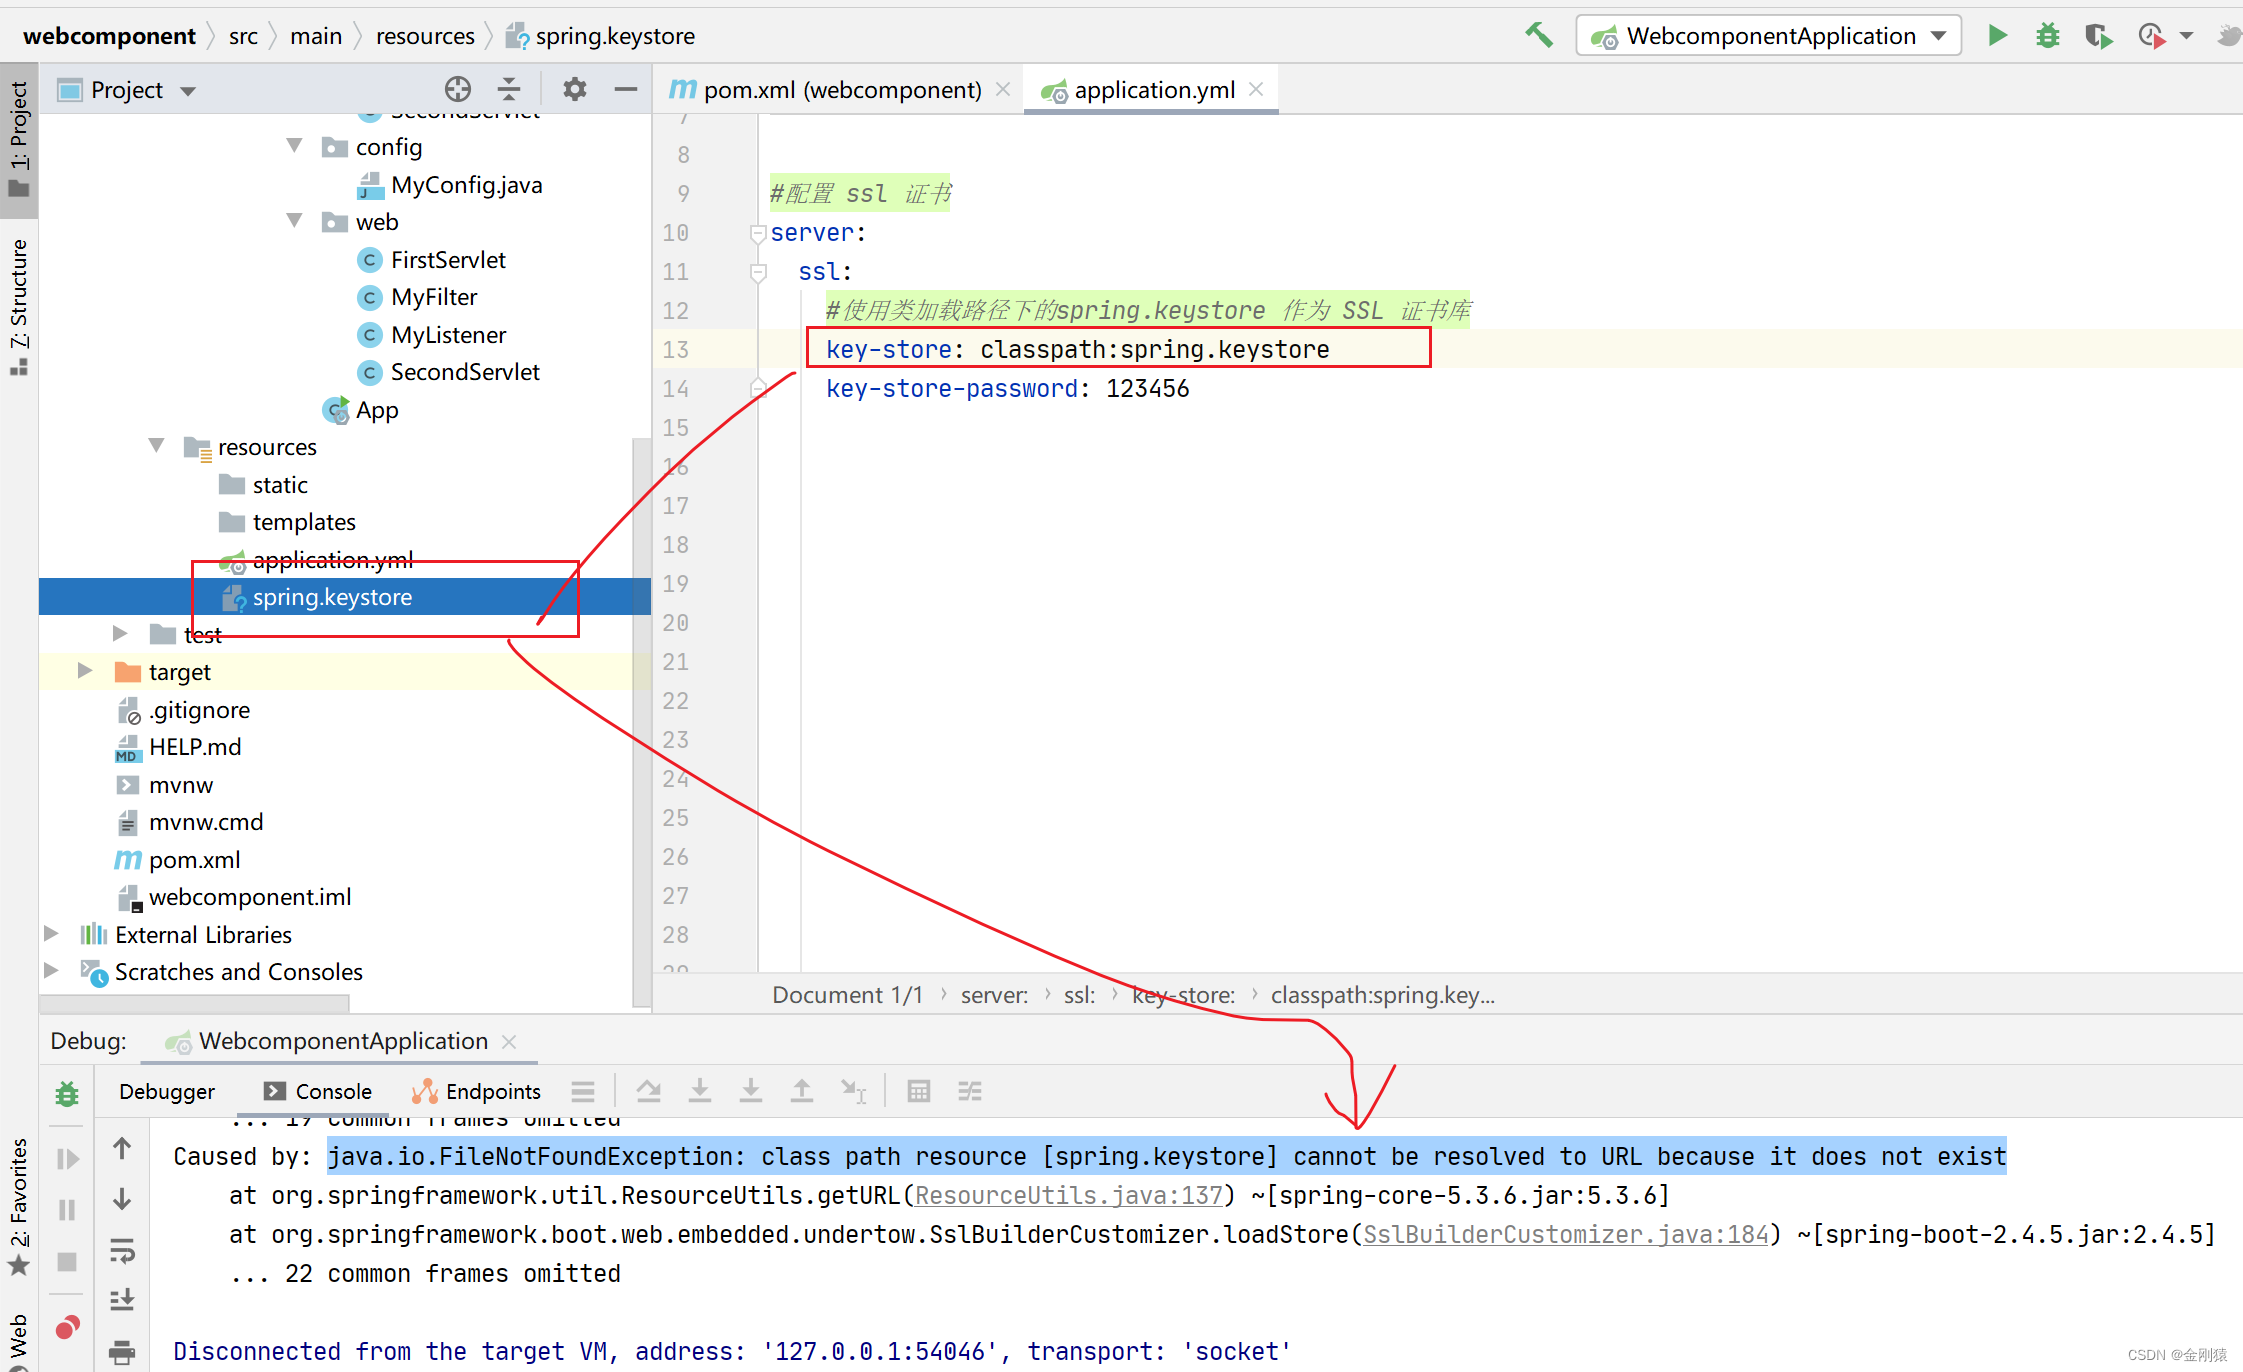
Task: Click the Collapse All icon in Project panel
Action: (509, 90)
